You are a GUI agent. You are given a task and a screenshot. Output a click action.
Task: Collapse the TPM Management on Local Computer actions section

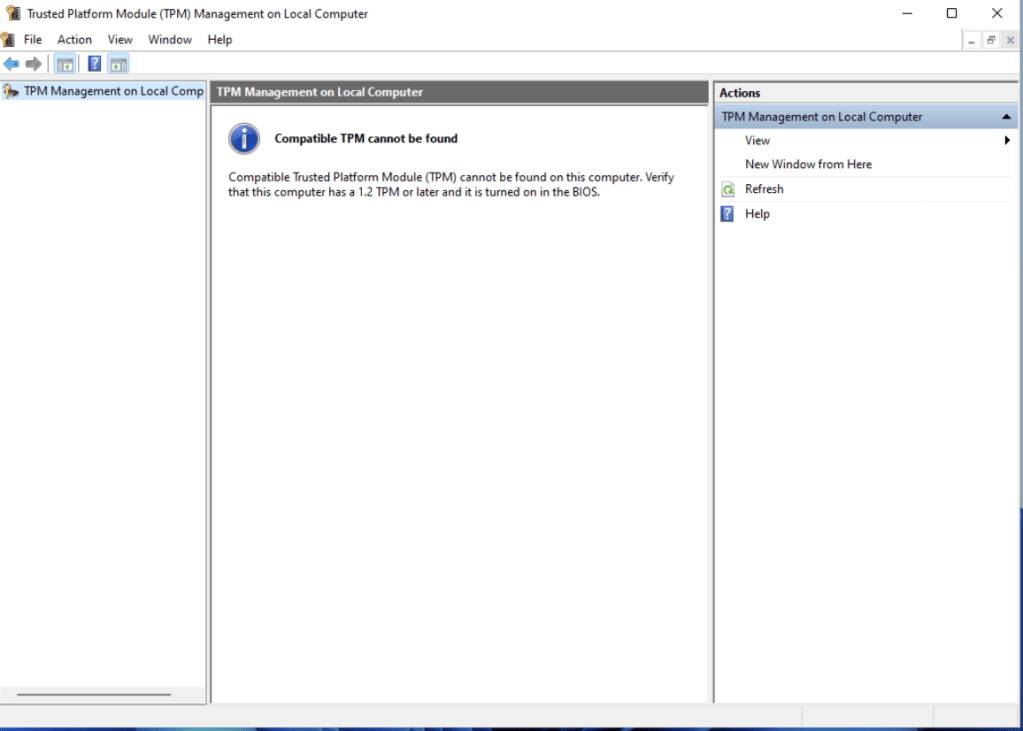[x=1007, y=116]
